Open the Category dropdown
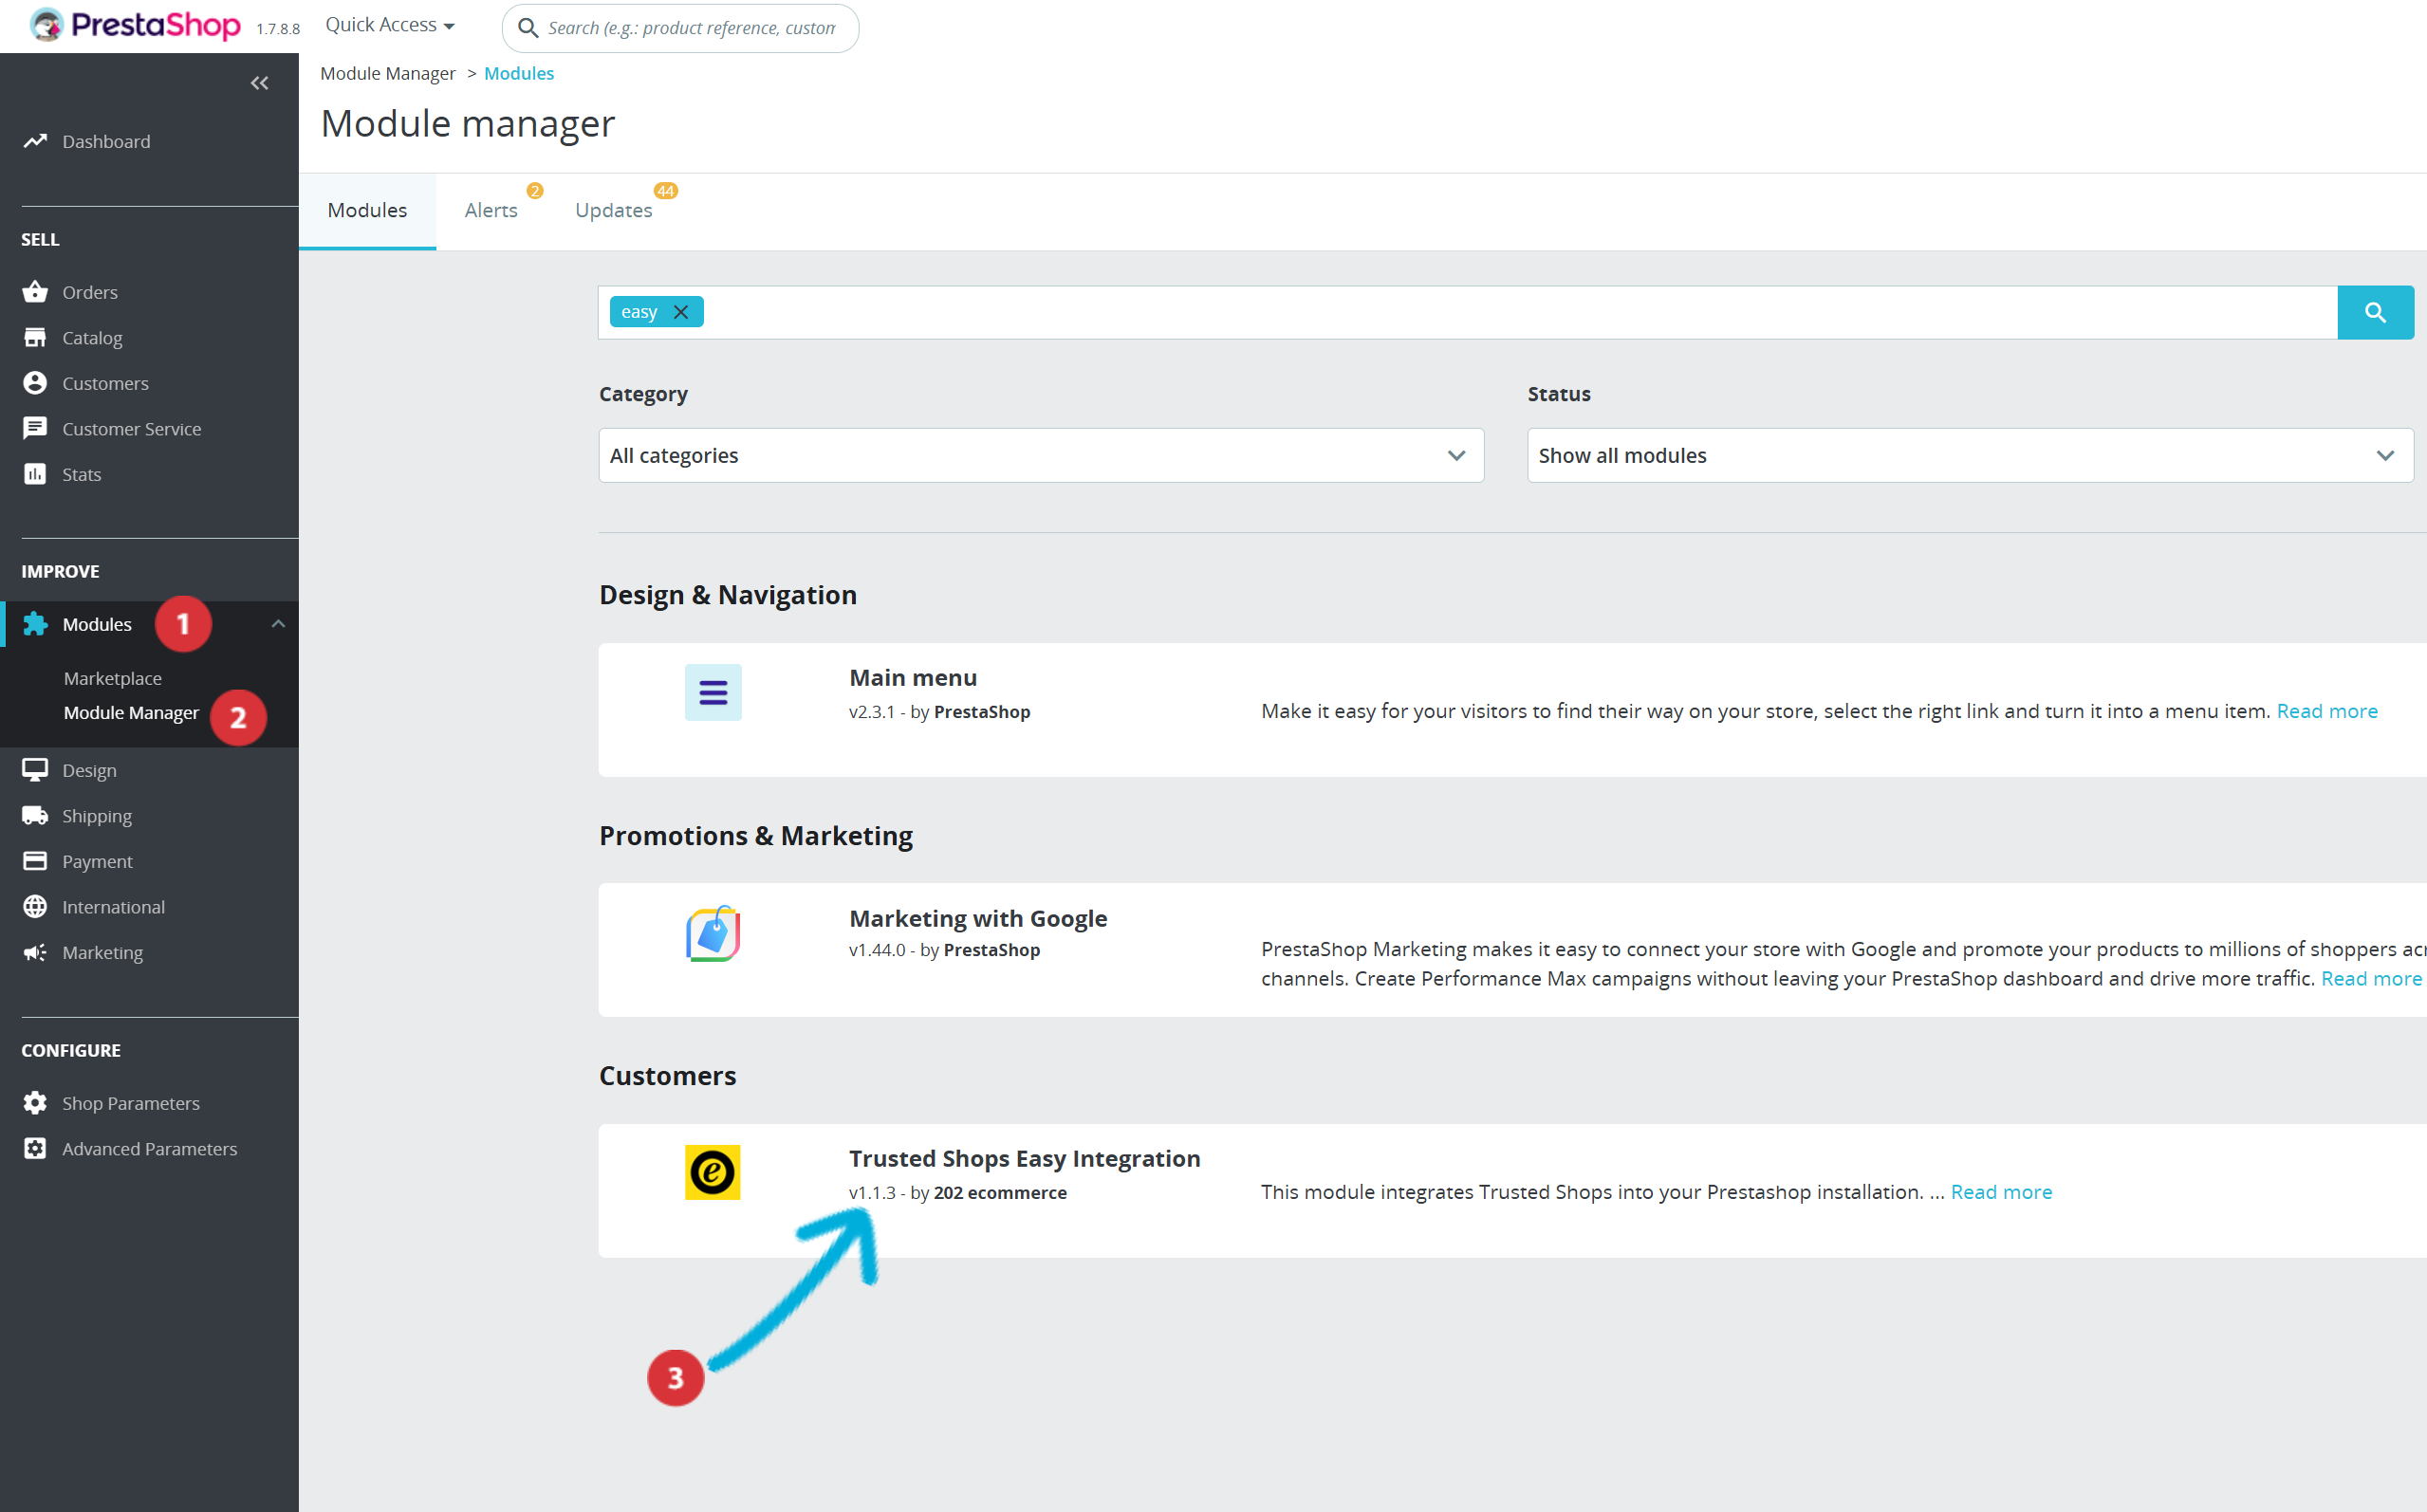This screenshot has height=1512, width=2427. coord(1041,456)
